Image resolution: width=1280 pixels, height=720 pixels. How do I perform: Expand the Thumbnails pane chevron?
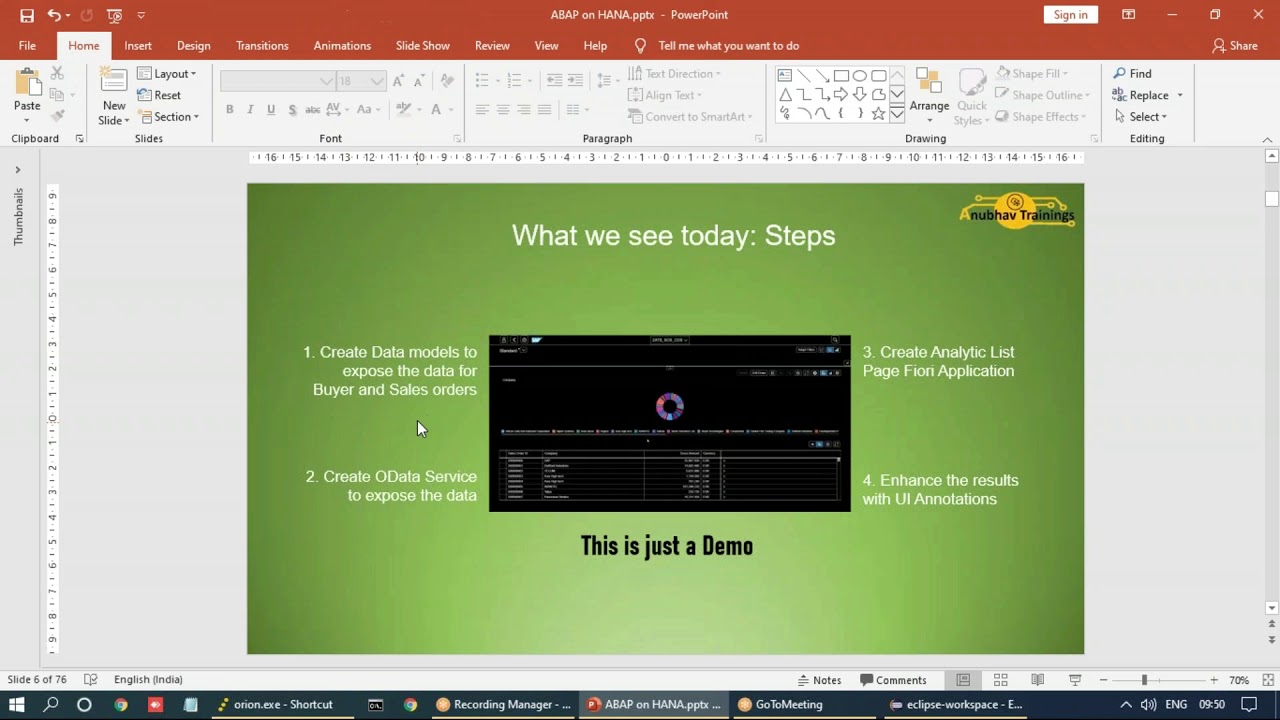[18, 170]
